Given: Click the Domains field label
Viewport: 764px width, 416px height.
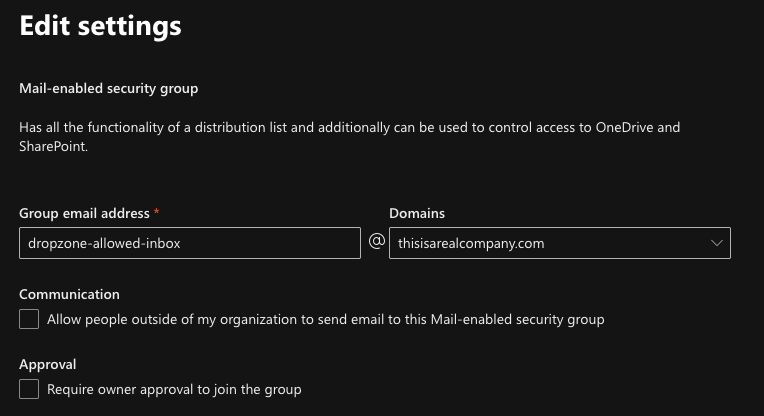Looking at the screenshot, I should point(417,213).
